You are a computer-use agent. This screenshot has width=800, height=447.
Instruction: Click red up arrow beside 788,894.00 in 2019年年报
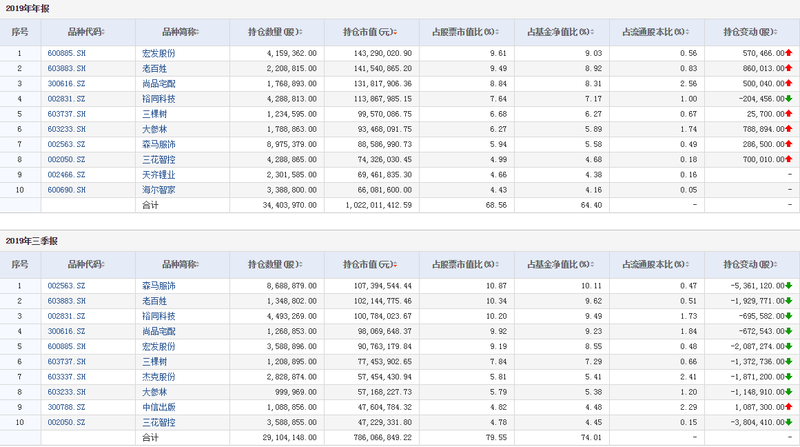(789, 129)
